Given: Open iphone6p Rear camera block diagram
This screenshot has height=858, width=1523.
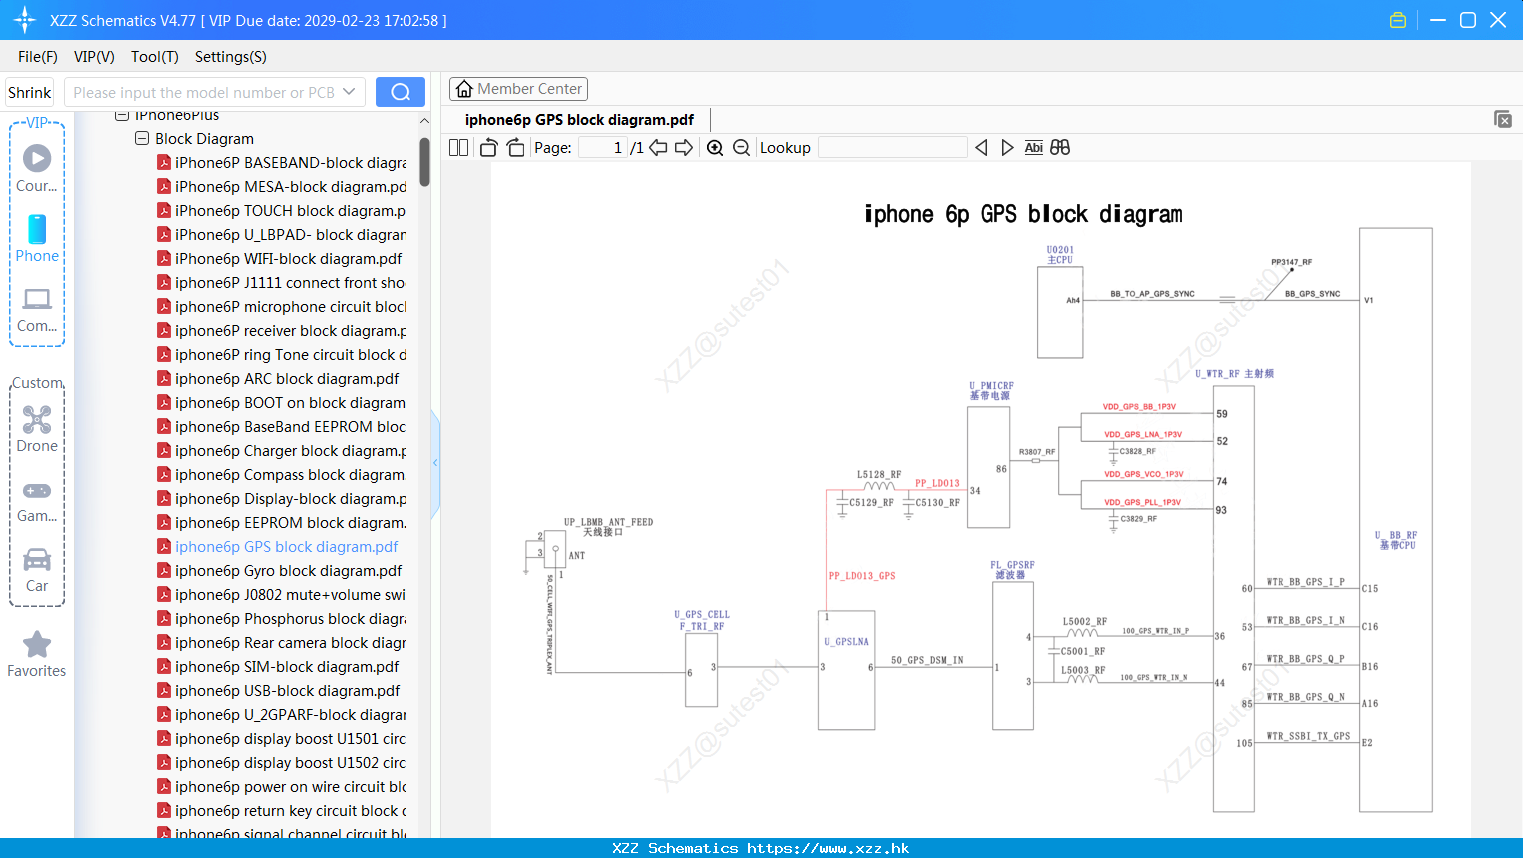Looking at the screenshot, I should (281, 643).
